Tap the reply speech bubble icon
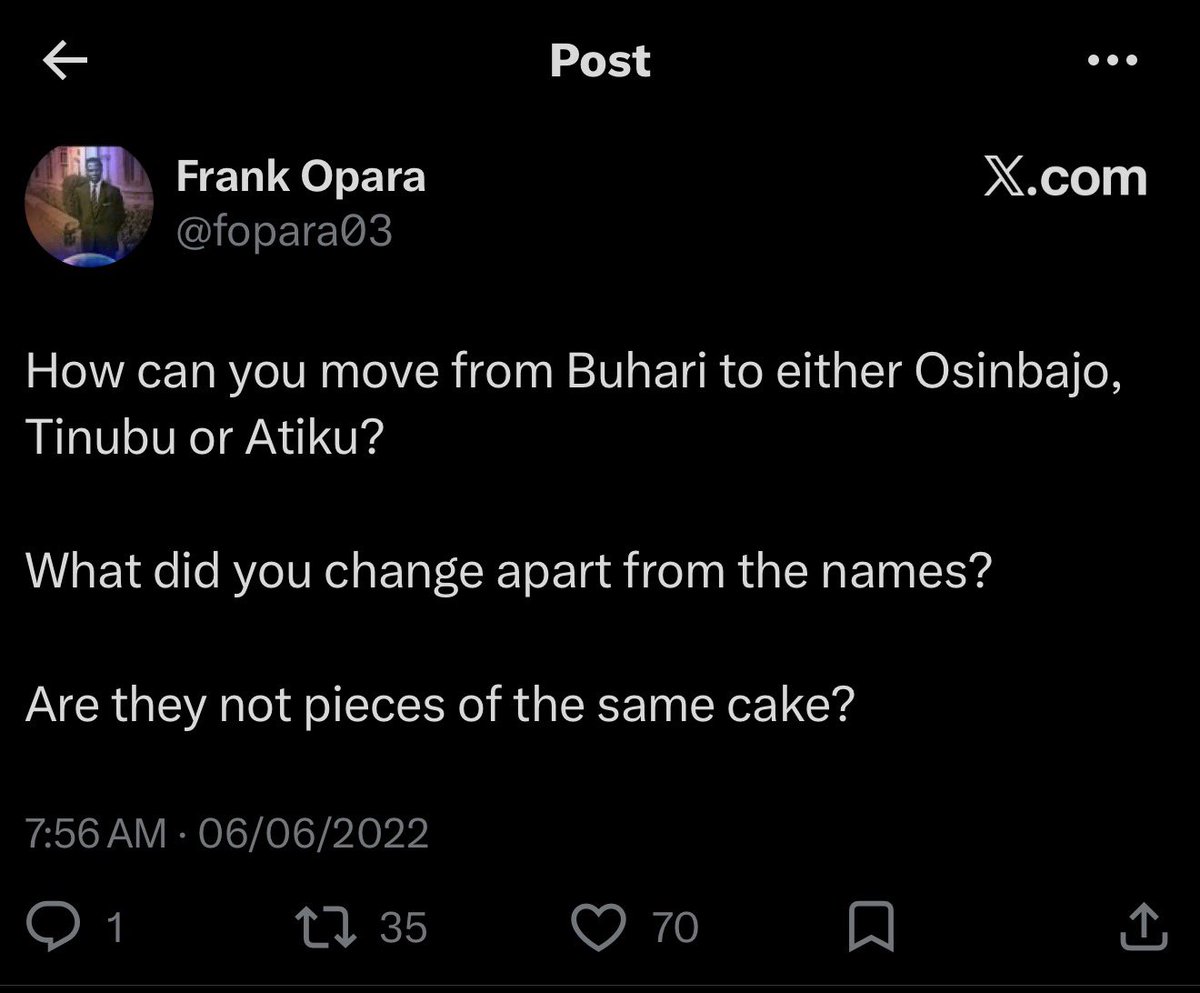This screenshot has width=1200, height=993. click(72, 927)
